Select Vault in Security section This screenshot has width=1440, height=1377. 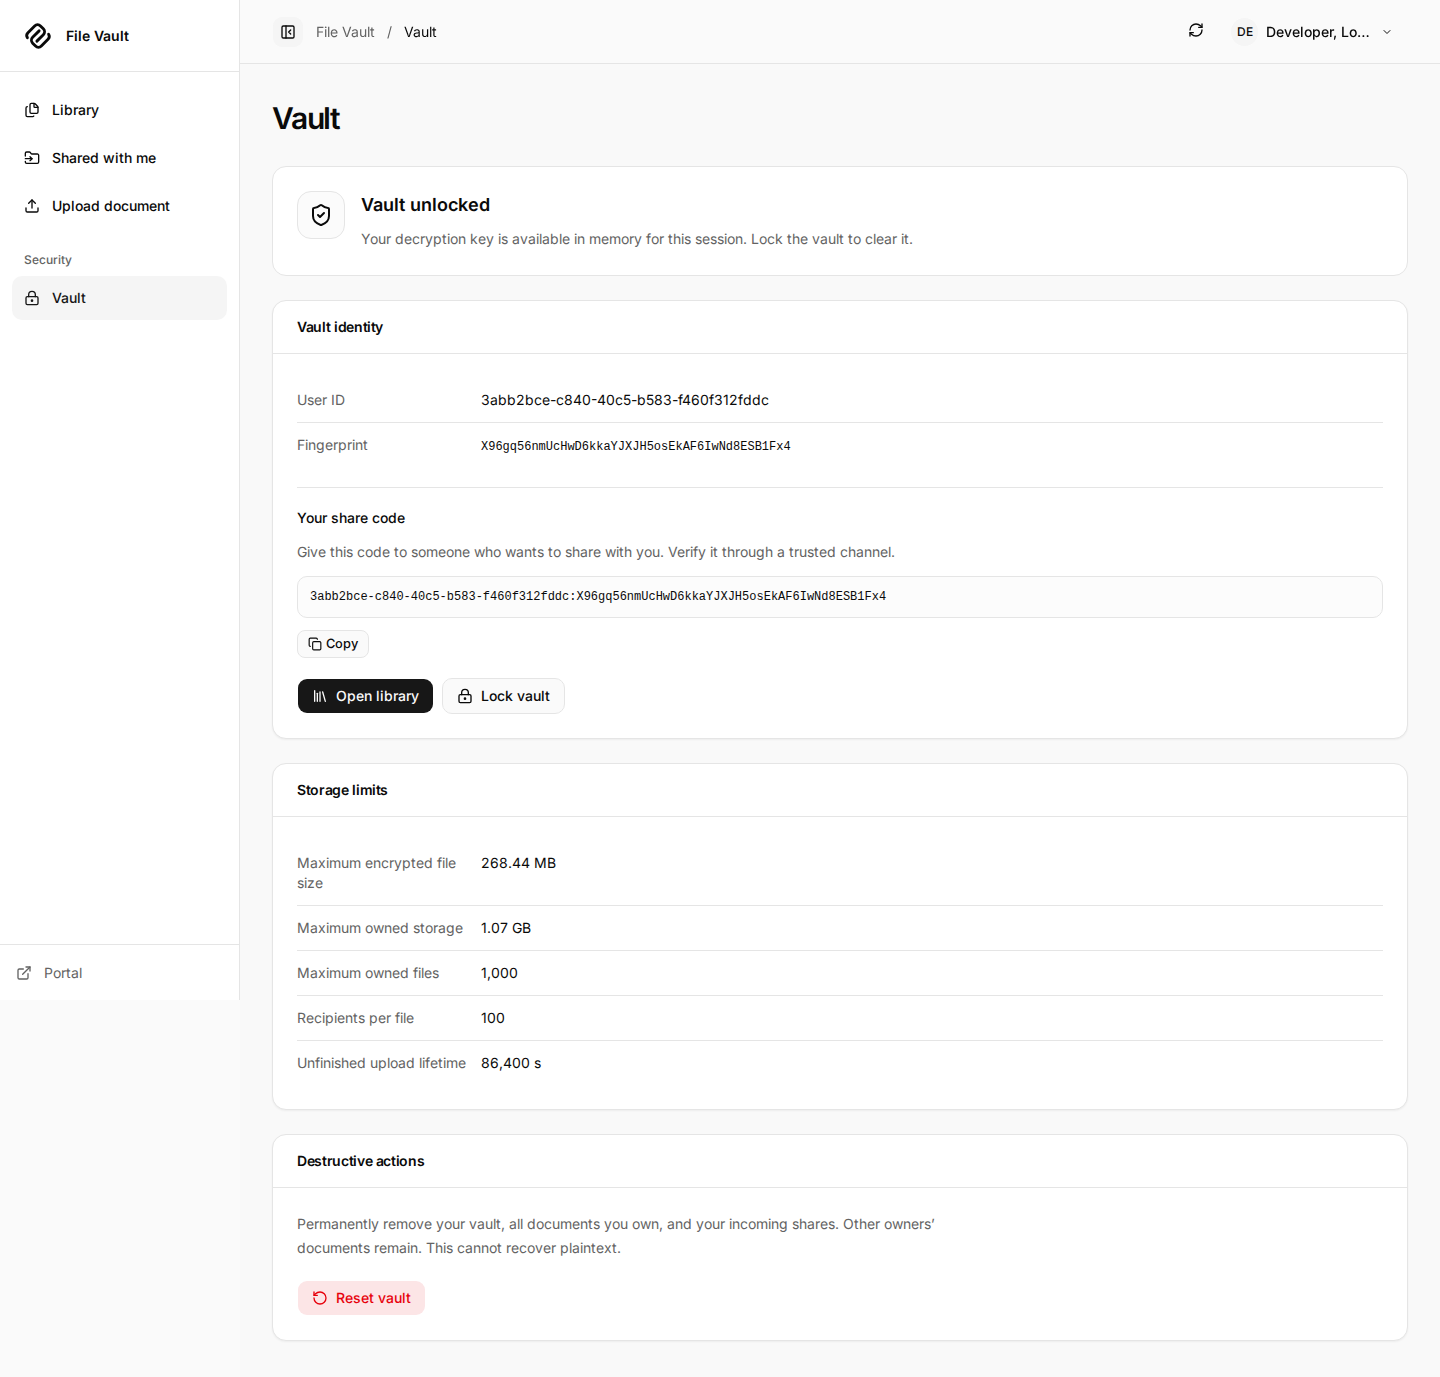pyautogui.click(x=119, y=298)
